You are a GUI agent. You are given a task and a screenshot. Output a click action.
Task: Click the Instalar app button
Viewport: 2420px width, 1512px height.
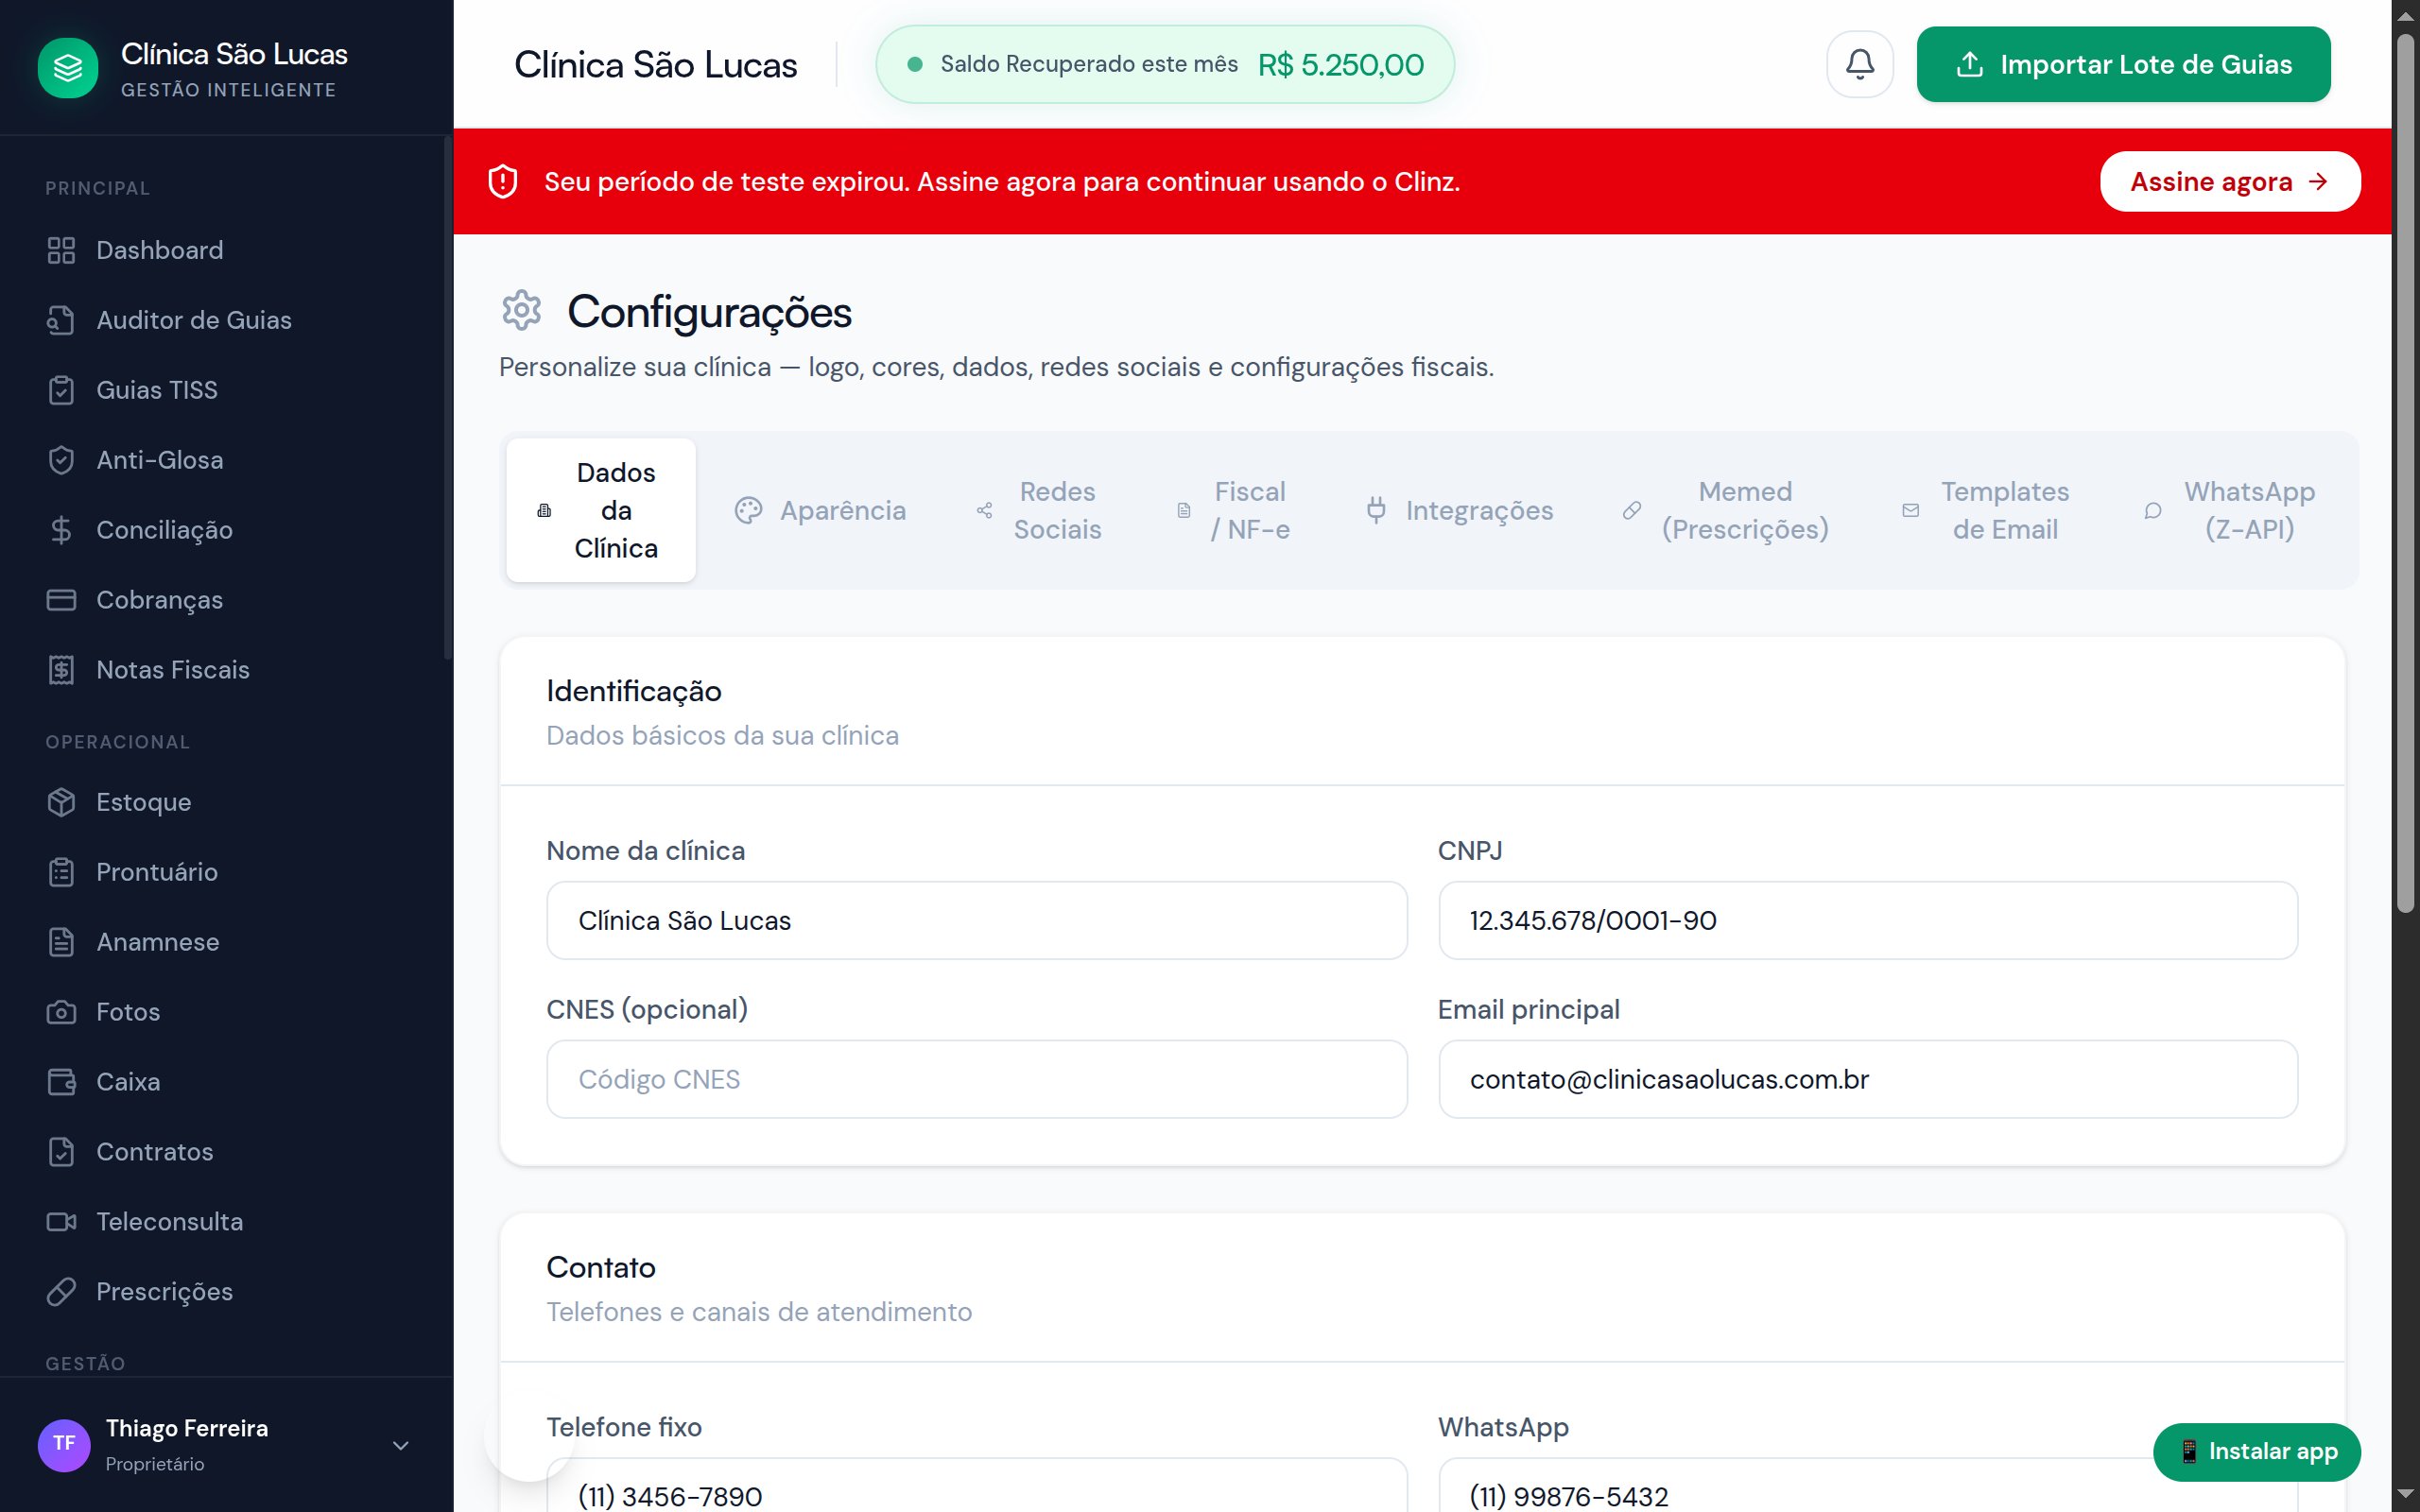tap(2256, 1452)
